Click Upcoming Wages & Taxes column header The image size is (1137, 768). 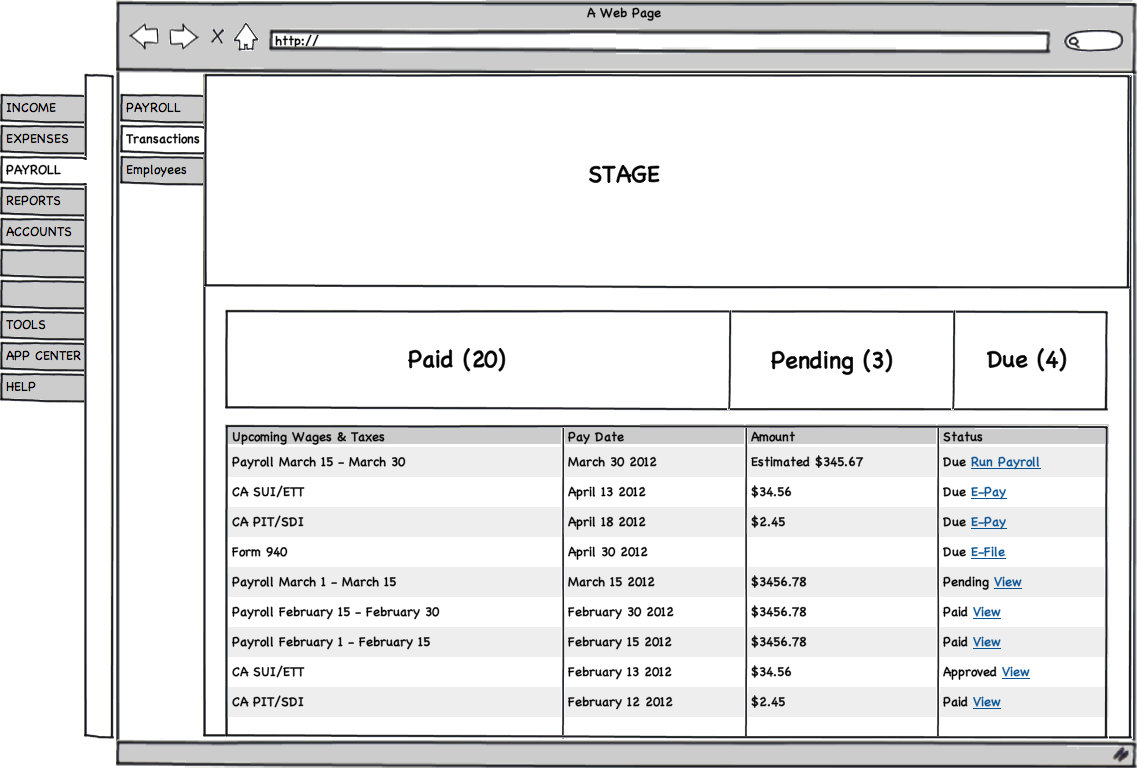coord(394,437)
